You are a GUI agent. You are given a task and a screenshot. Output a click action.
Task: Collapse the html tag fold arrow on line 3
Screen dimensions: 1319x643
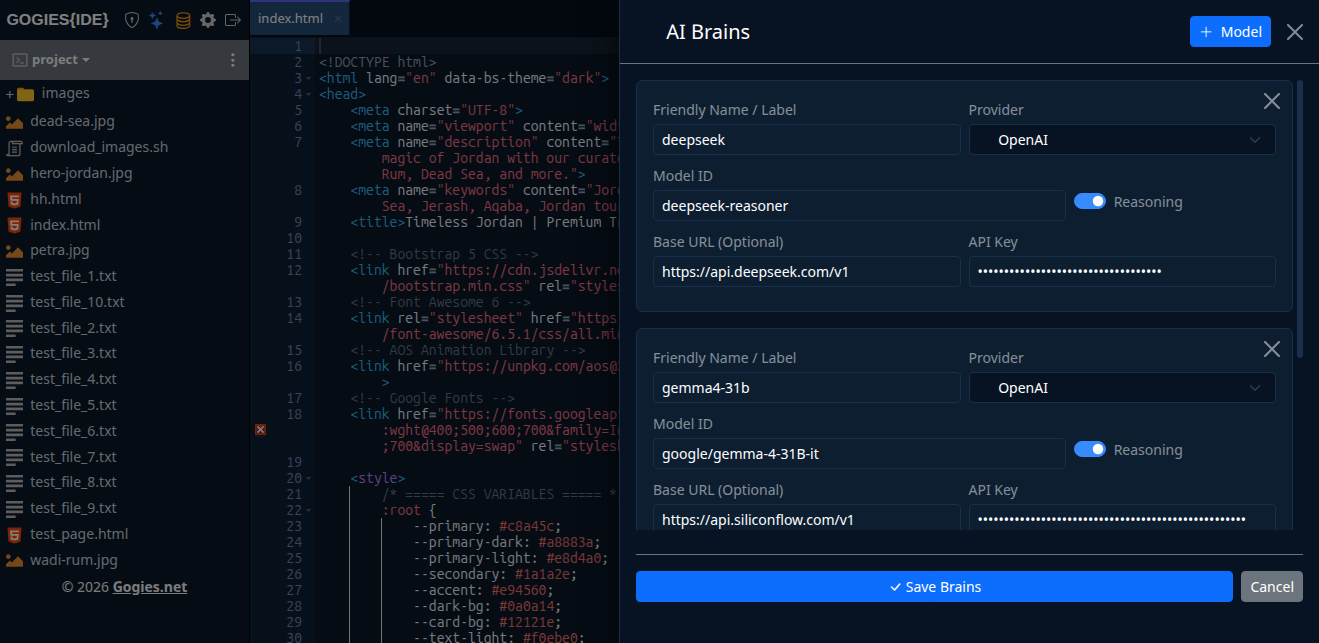(x=311, y=78)
